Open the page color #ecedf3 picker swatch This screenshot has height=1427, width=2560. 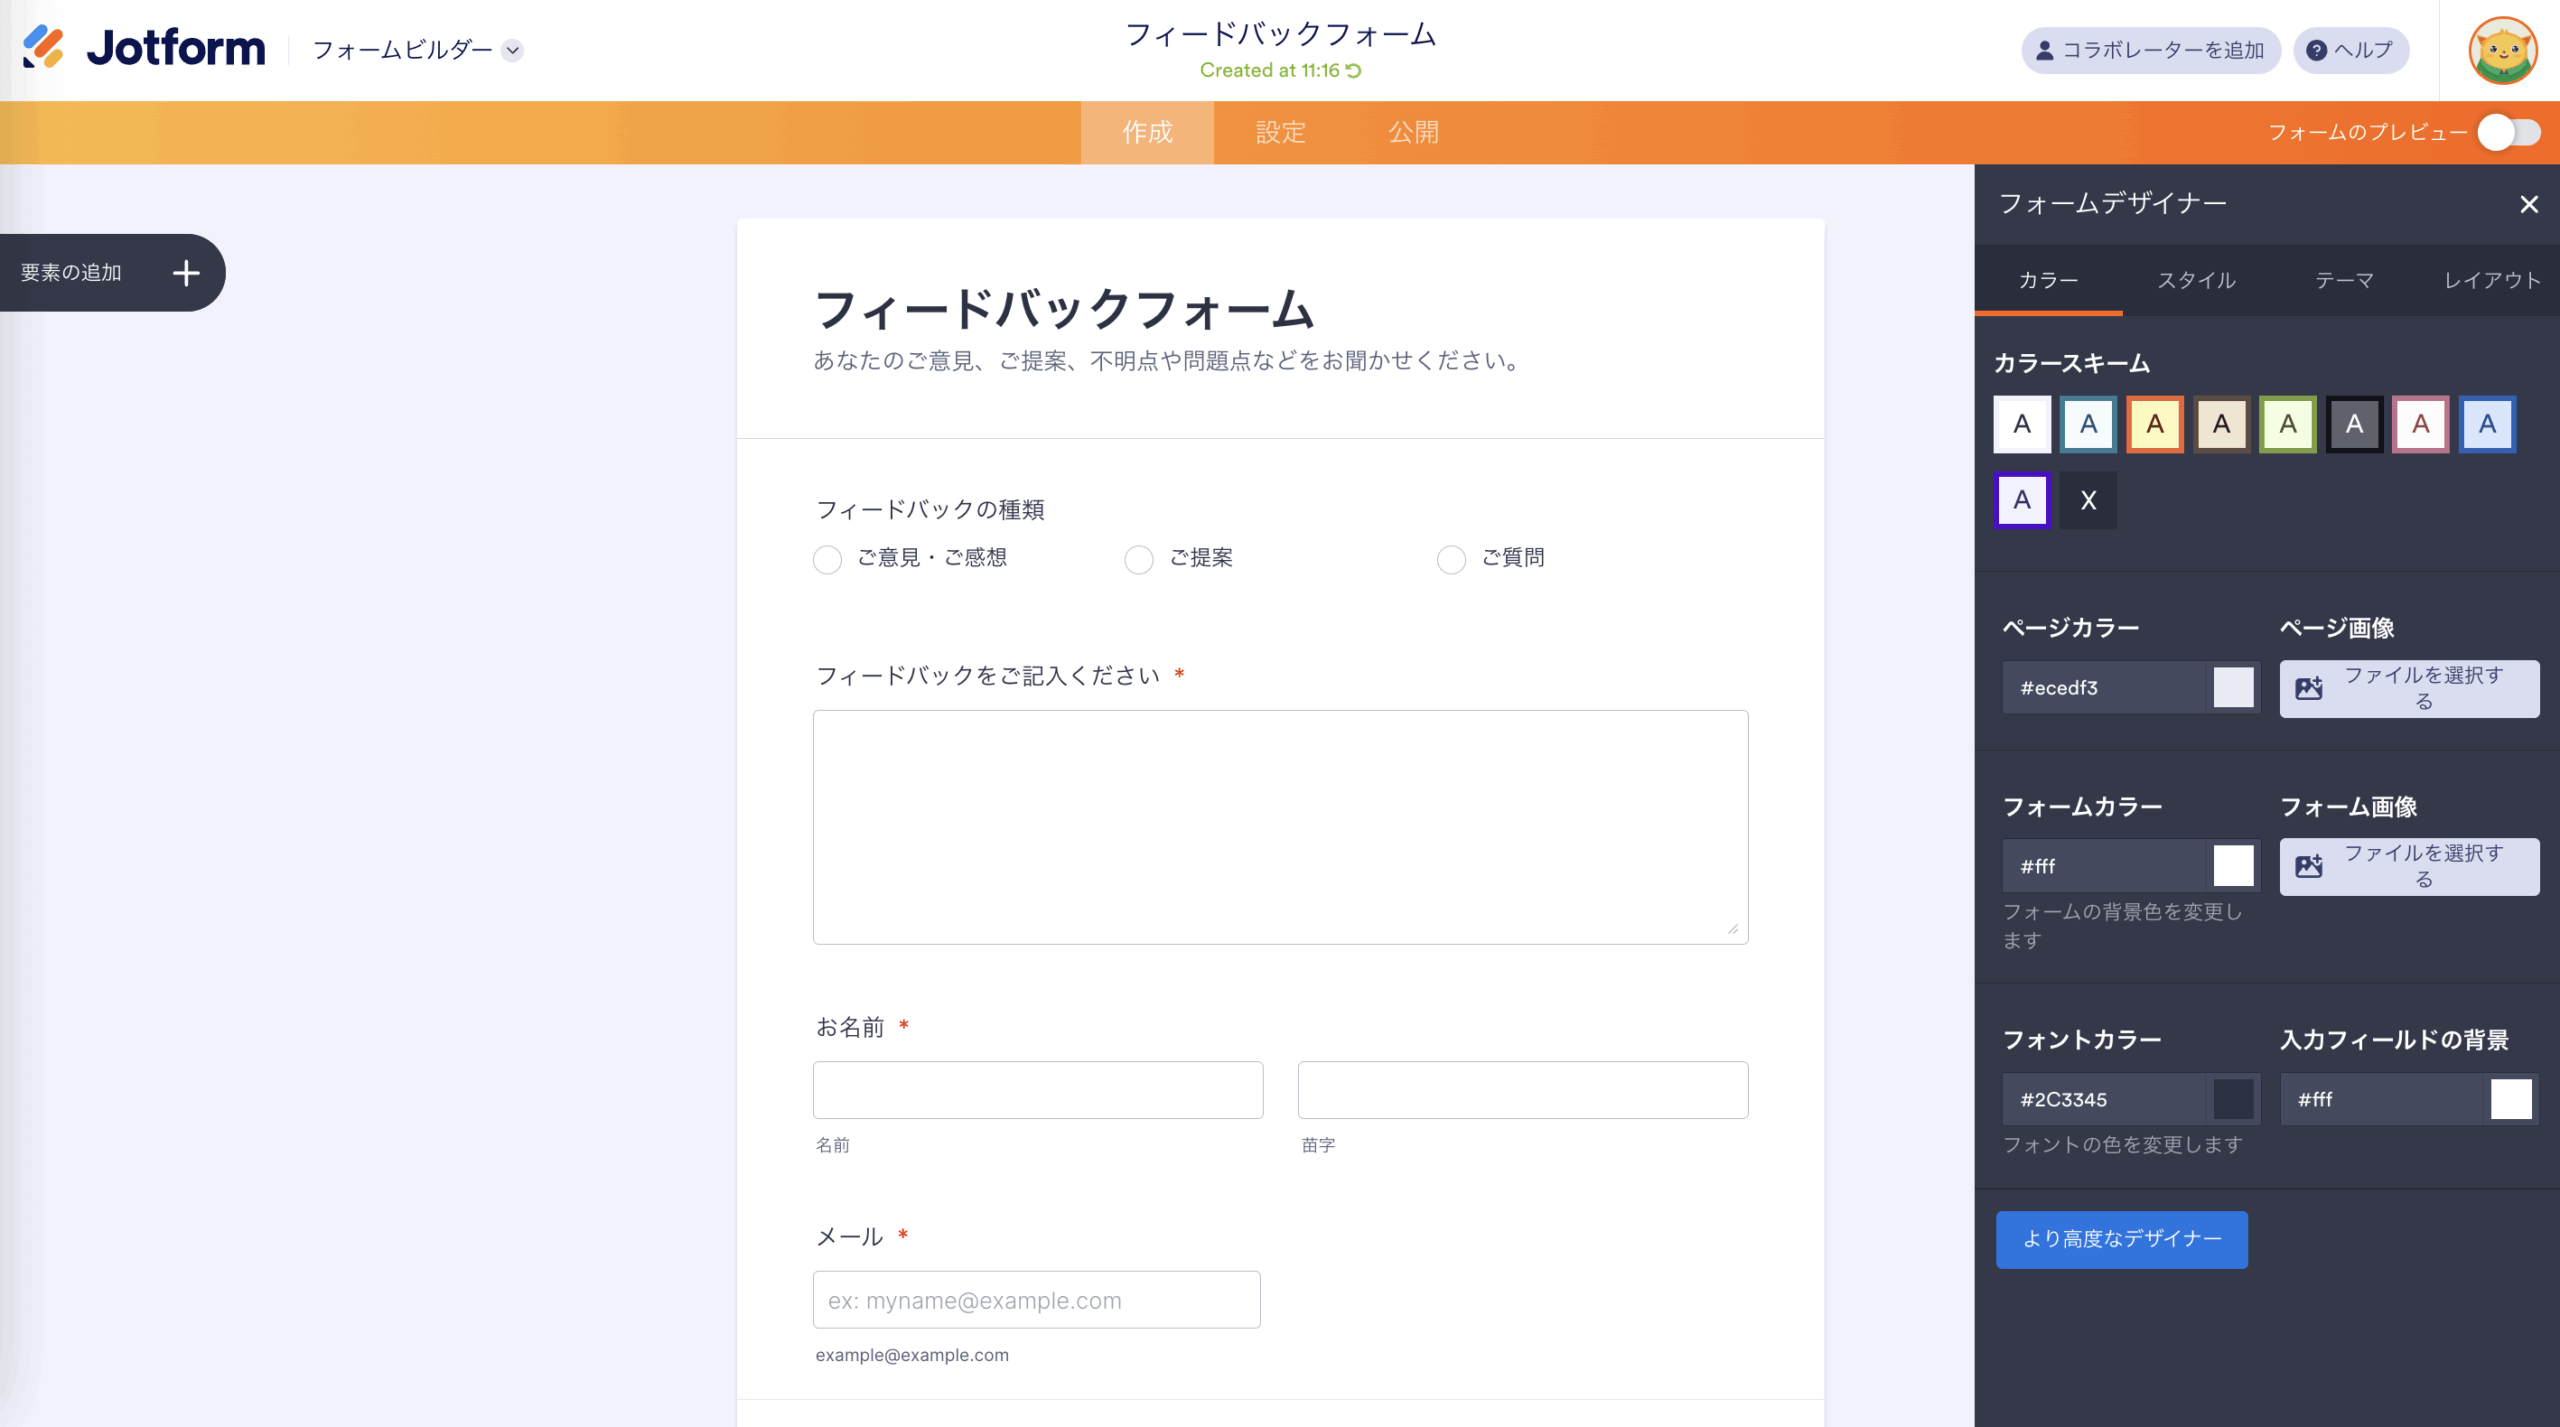click(x=2233, y=688)
